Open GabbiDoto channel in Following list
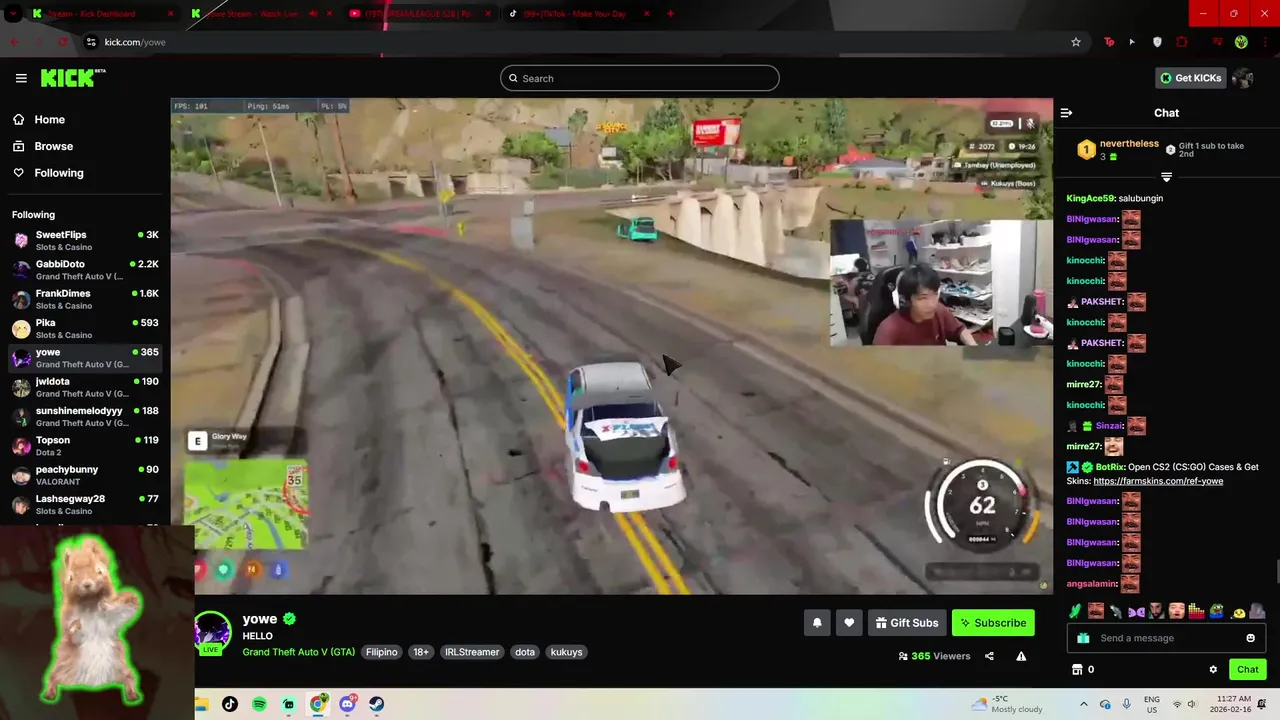Screen dimensions: 1280x720 (x=85, y=270)
